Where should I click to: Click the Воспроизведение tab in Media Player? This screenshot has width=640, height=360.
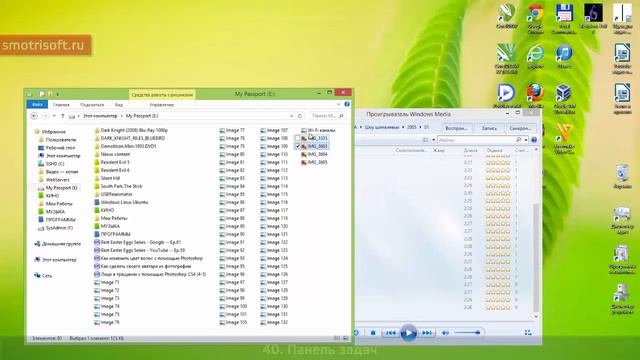(457, 128)
